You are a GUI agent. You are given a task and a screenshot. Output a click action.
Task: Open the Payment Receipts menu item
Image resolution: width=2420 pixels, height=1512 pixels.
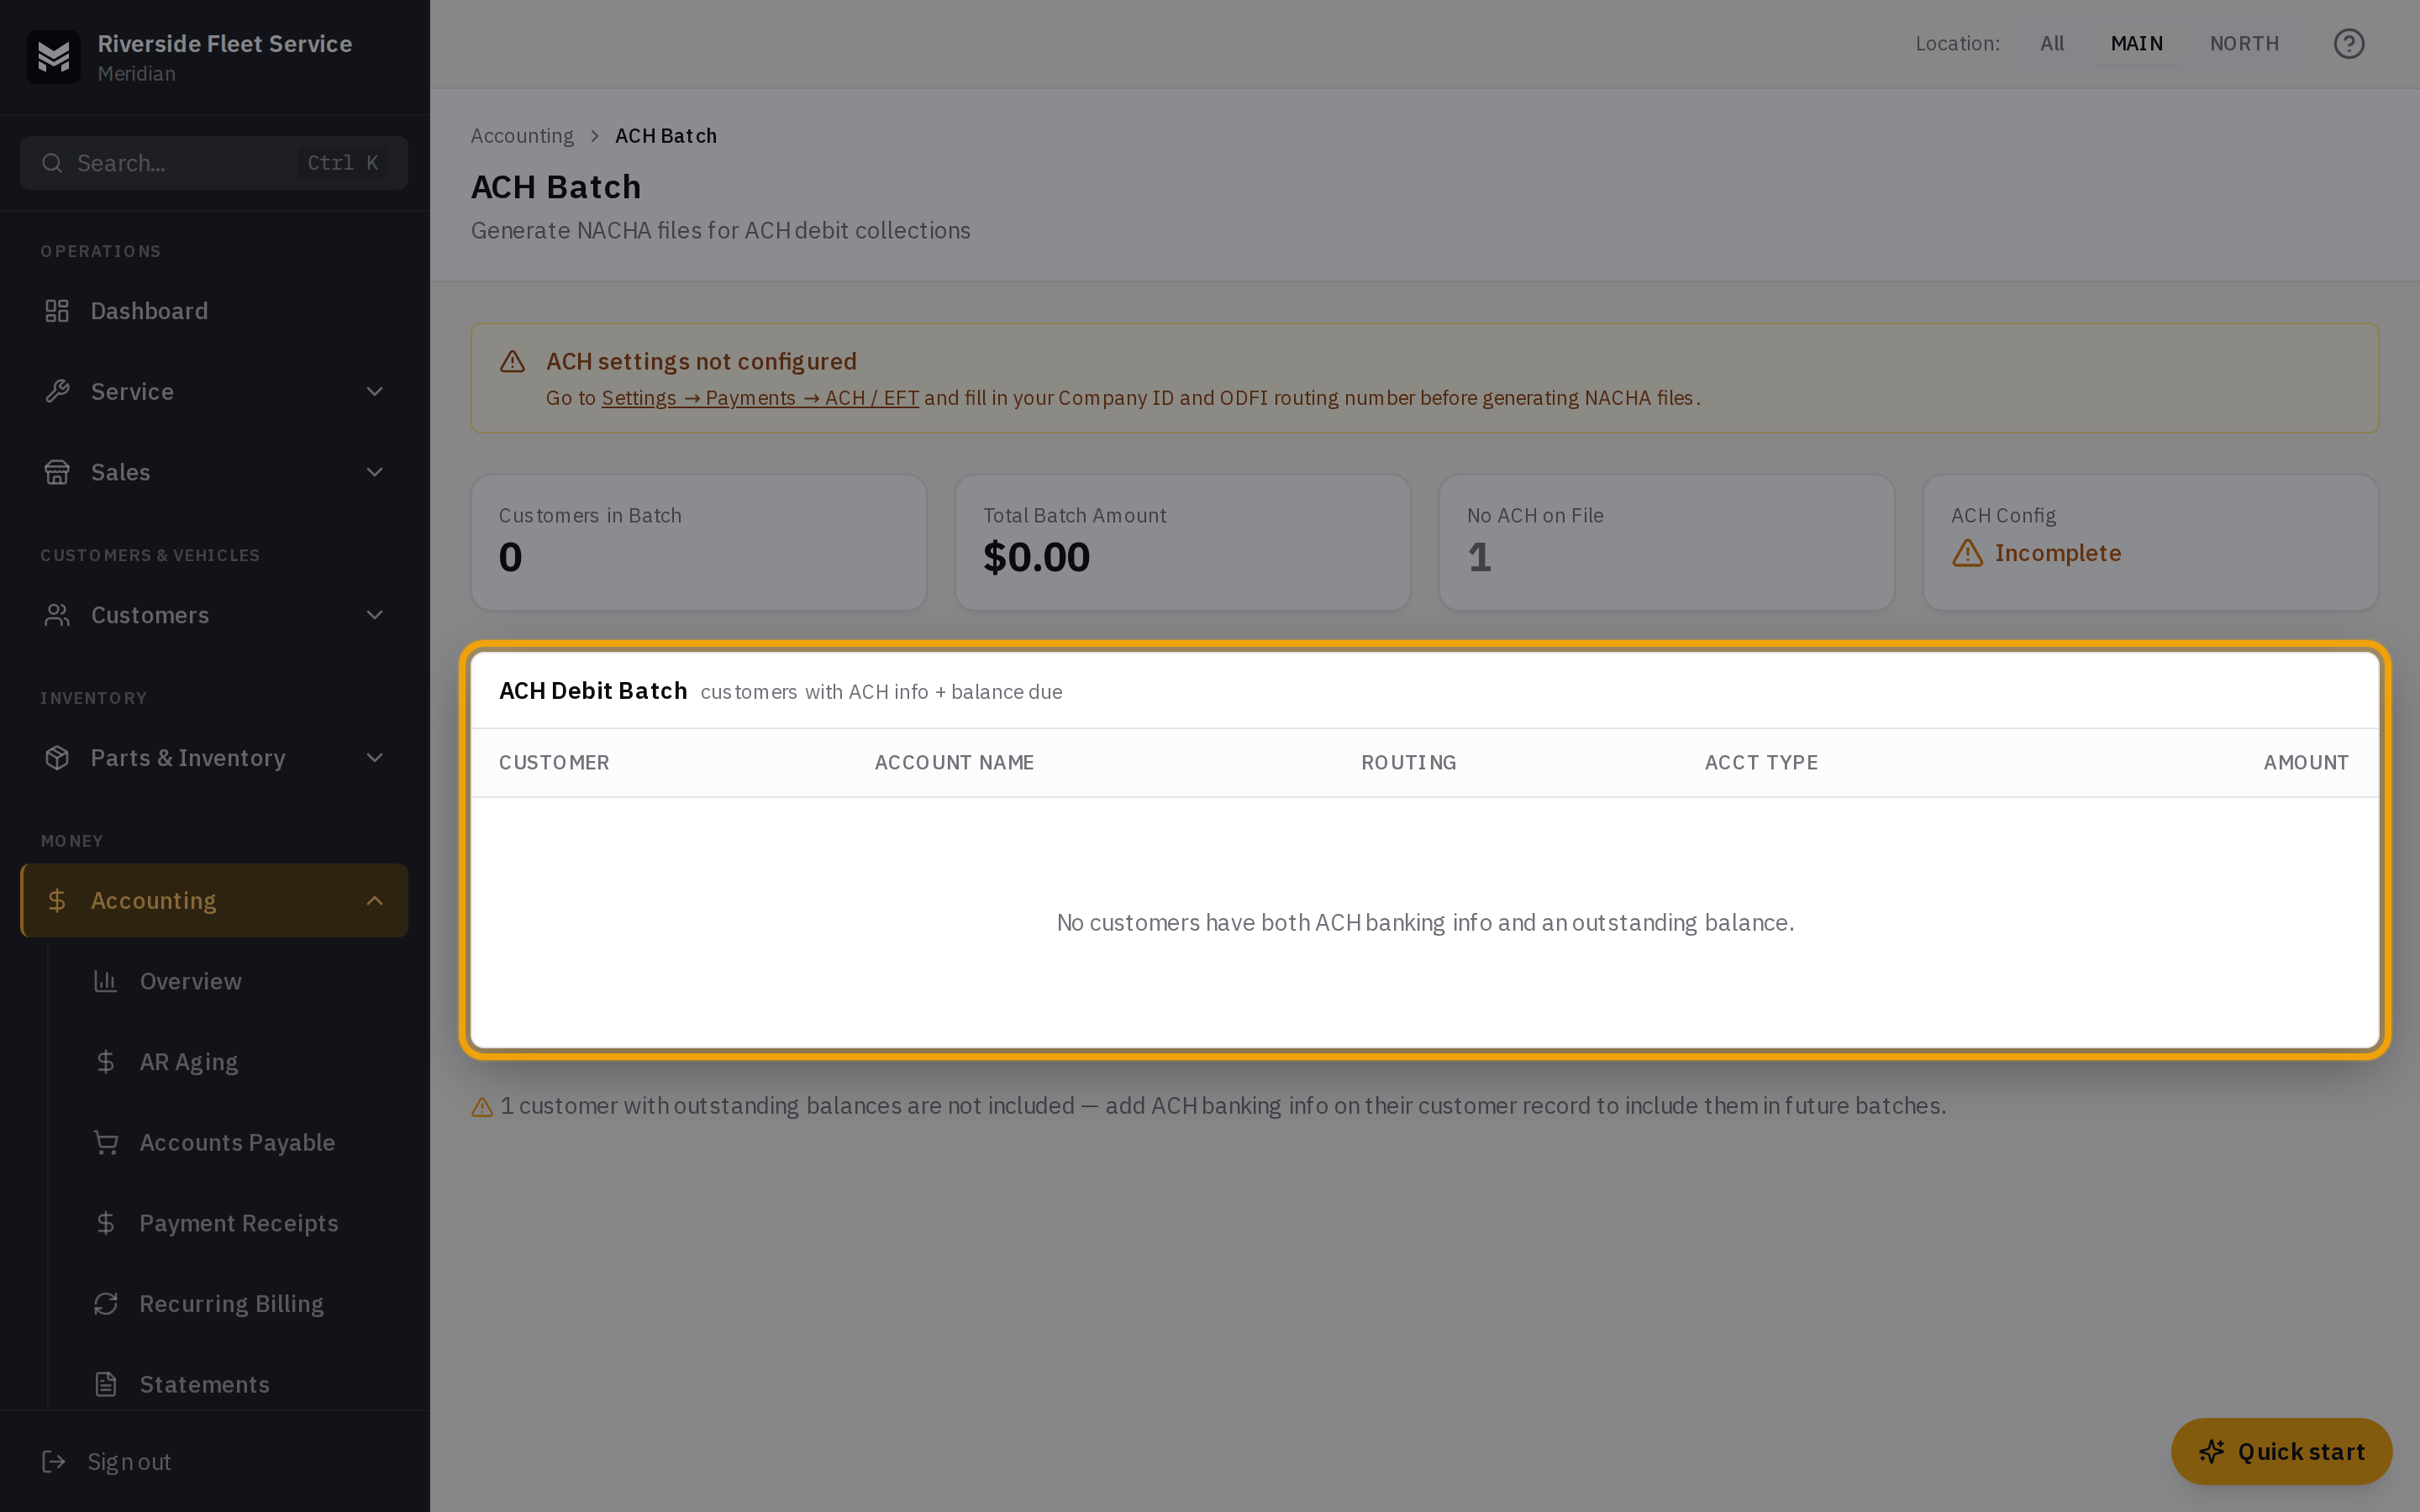238,1223
